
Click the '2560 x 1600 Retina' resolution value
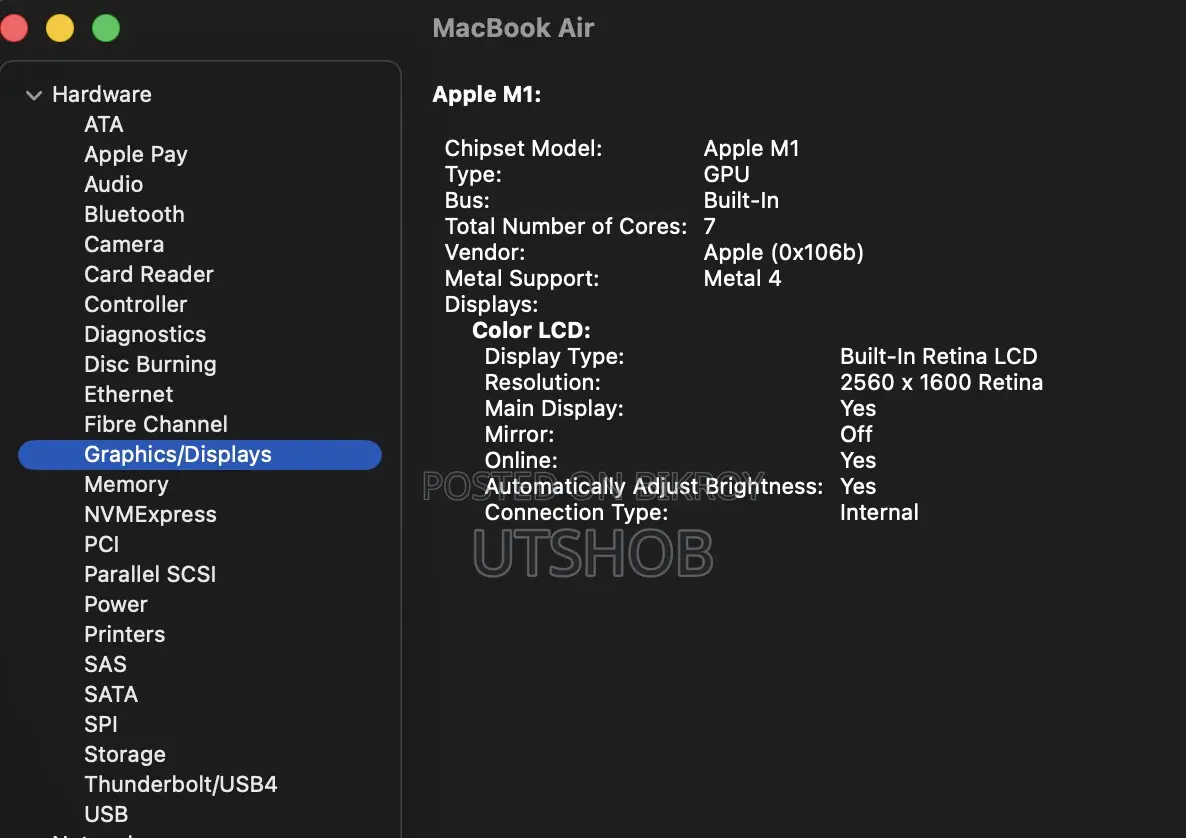[941, 382]
